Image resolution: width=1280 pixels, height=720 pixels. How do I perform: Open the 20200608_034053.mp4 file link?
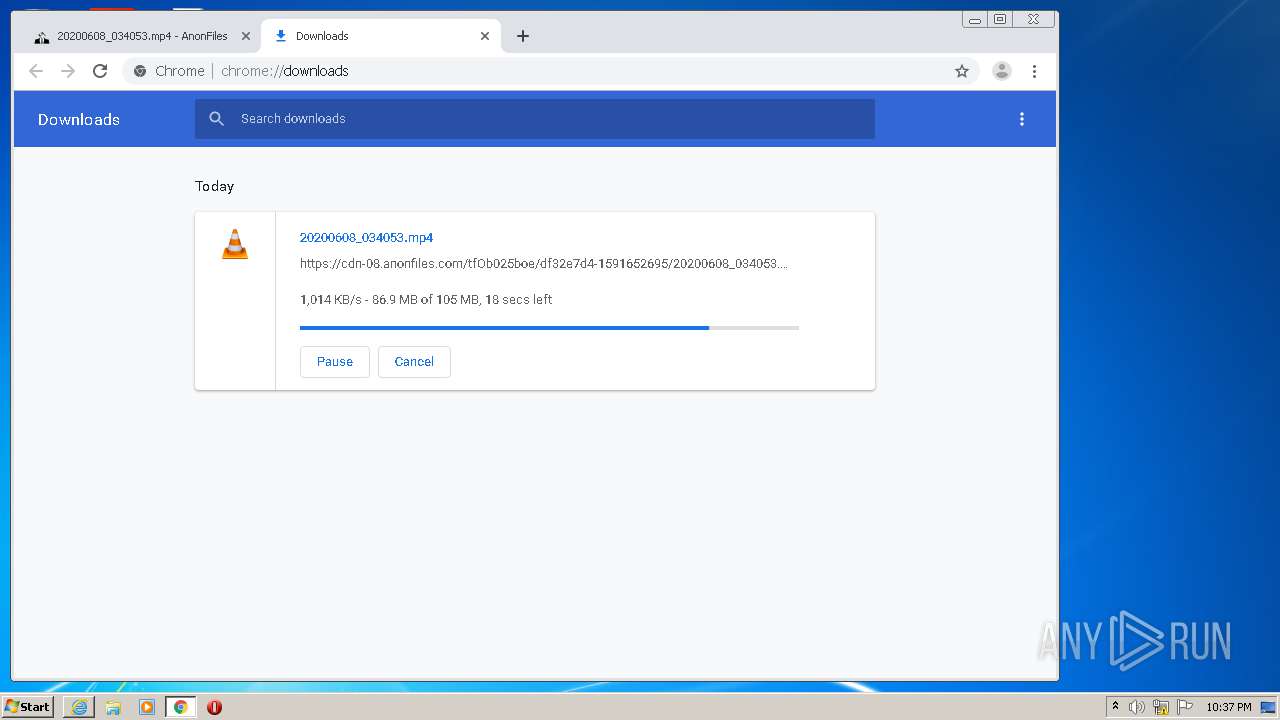[366, 238]
